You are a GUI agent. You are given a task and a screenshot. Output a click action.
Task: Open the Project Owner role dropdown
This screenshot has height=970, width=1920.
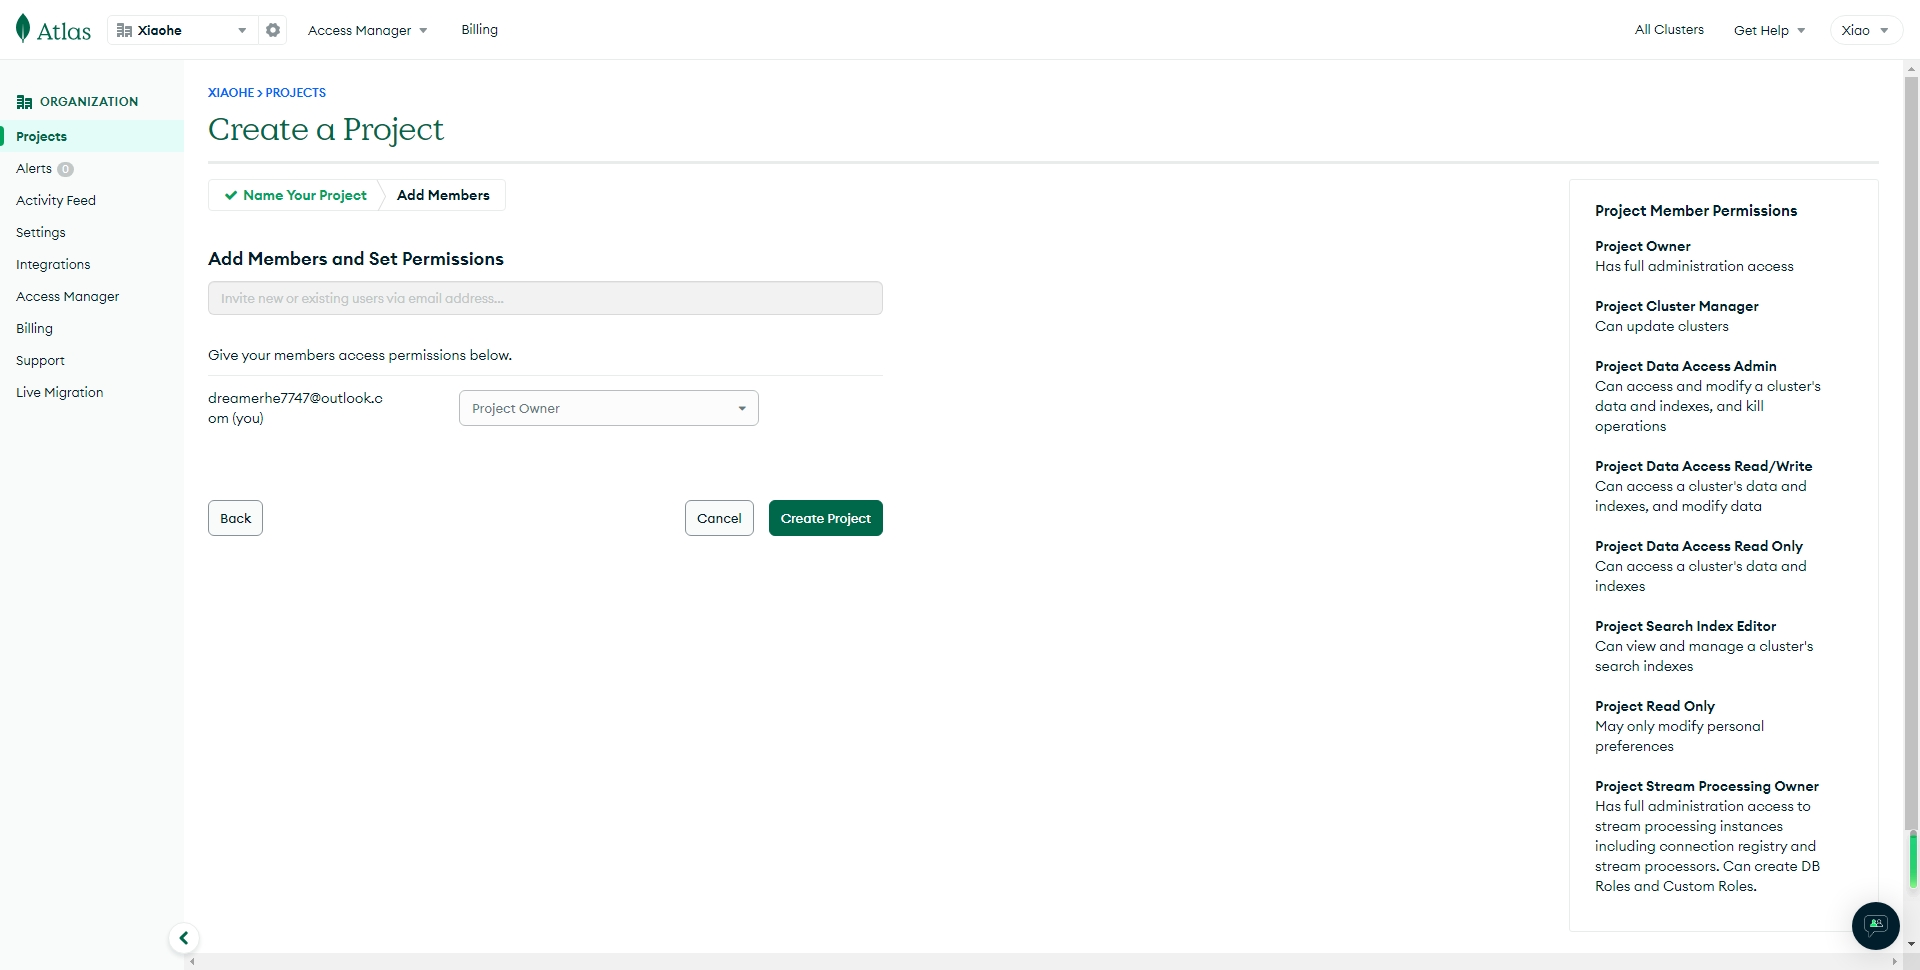tap(609, 408)
